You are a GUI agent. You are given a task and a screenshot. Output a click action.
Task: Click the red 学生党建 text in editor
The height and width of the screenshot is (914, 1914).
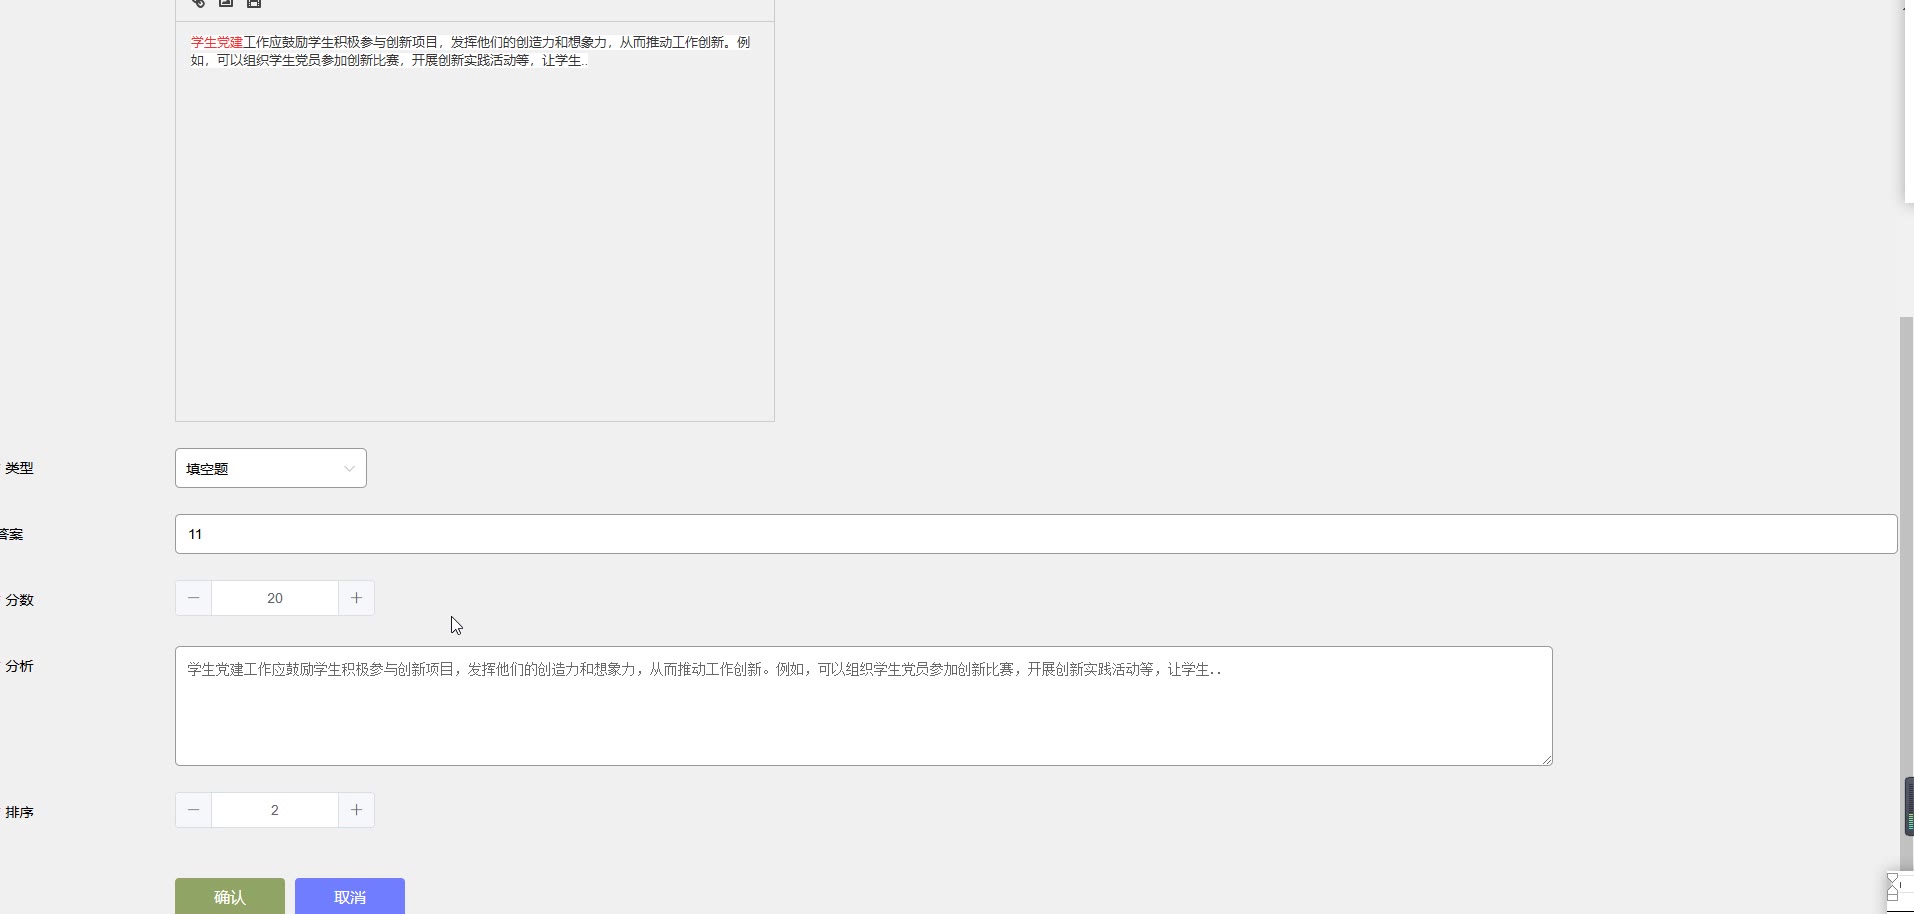(x=217, y=42)
